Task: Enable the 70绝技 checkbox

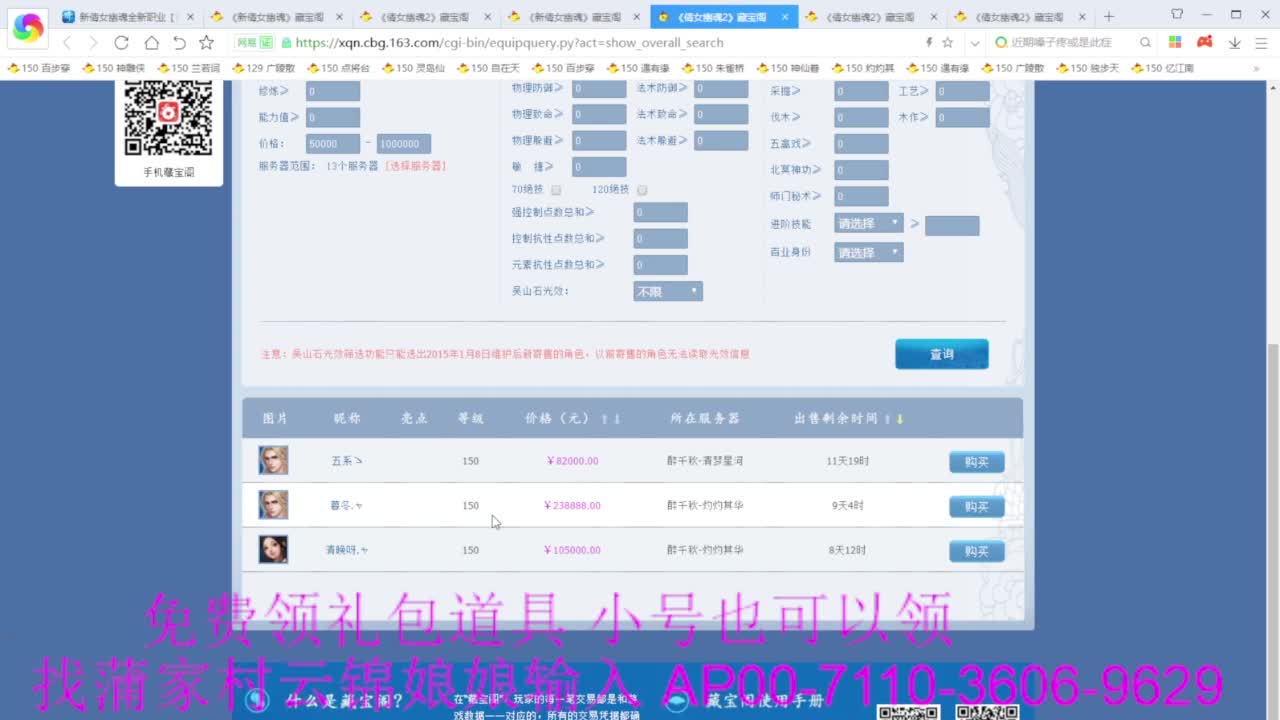Action: (x=556, y=189)
